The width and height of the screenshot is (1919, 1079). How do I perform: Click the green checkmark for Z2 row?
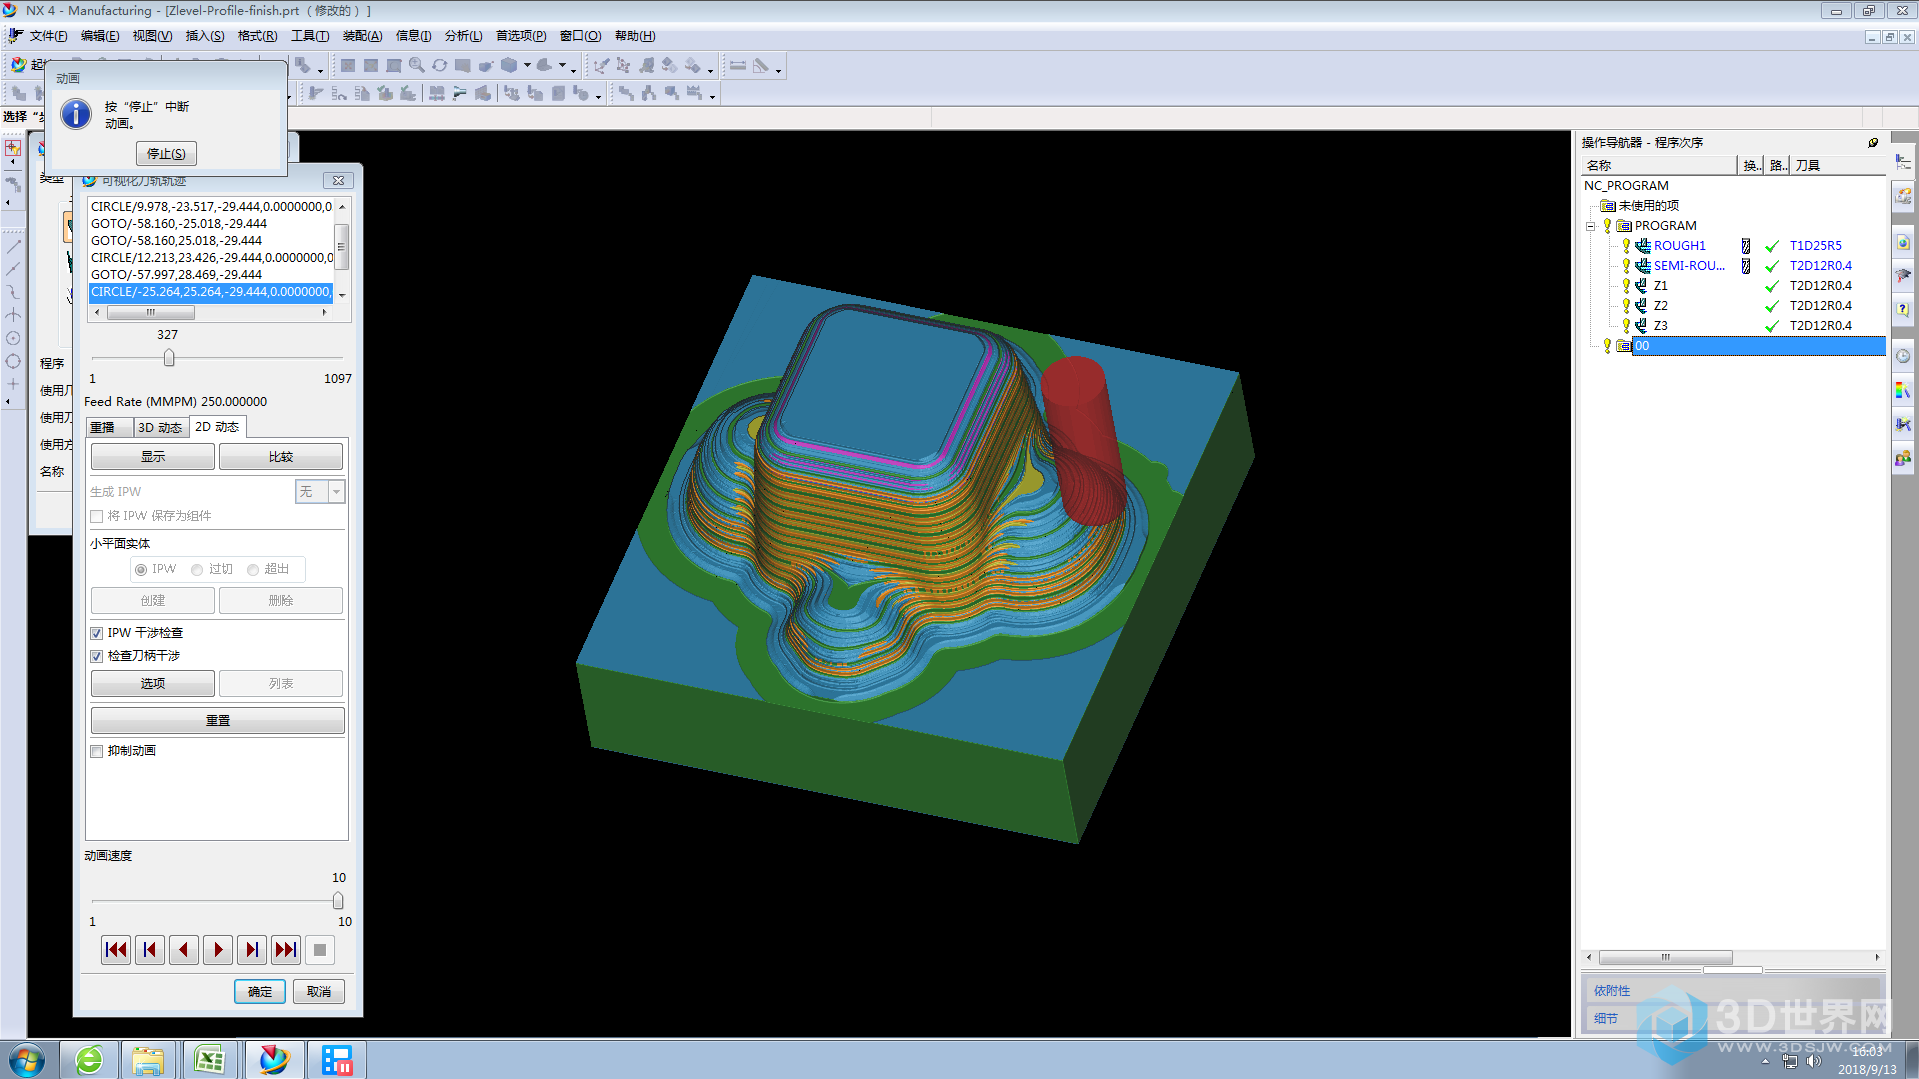(x=1772, y=306)
